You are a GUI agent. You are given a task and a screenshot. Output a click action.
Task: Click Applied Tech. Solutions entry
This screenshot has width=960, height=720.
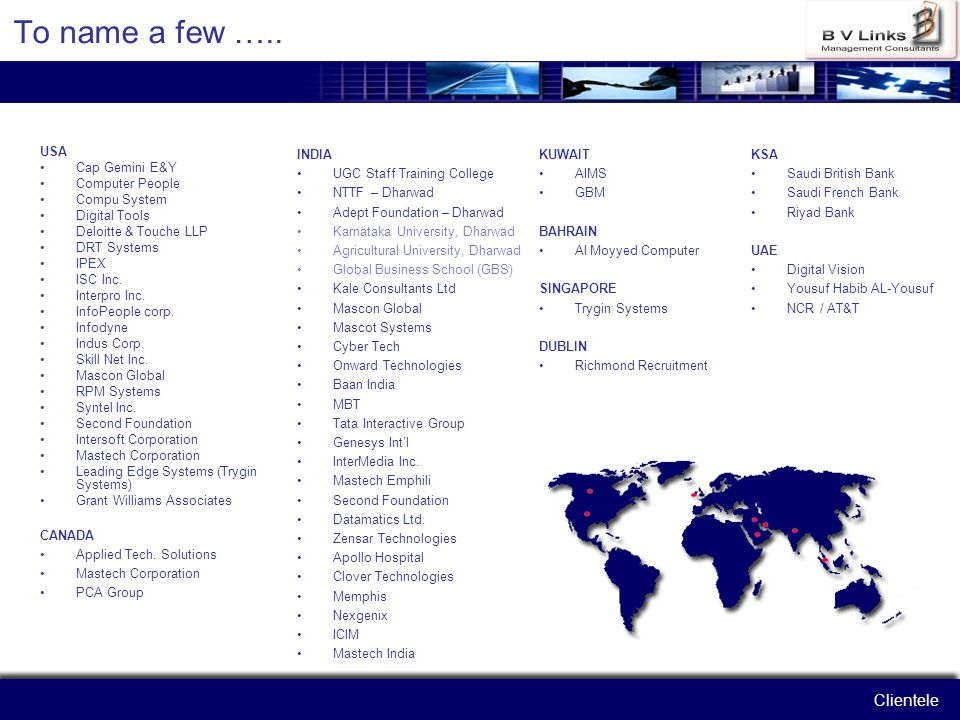(x=146, y=555)
